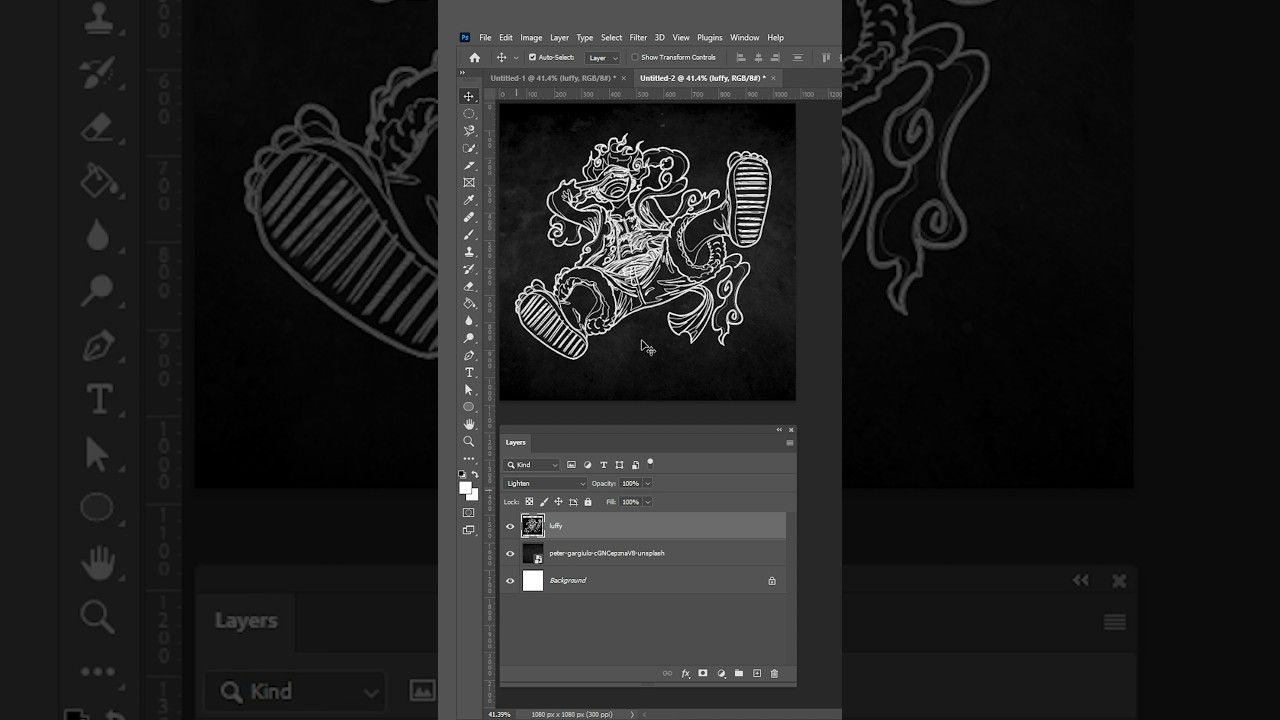Open the Kind filter dropdown
Screen dimensions: 1280x720
click(532, 465)
